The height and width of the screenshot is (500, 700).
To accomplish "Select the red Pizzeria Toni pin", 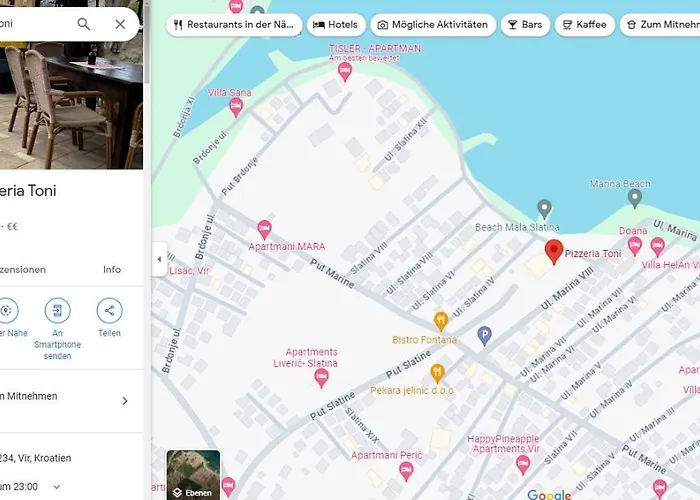I will pyautogui.click(x=554, y=251).
